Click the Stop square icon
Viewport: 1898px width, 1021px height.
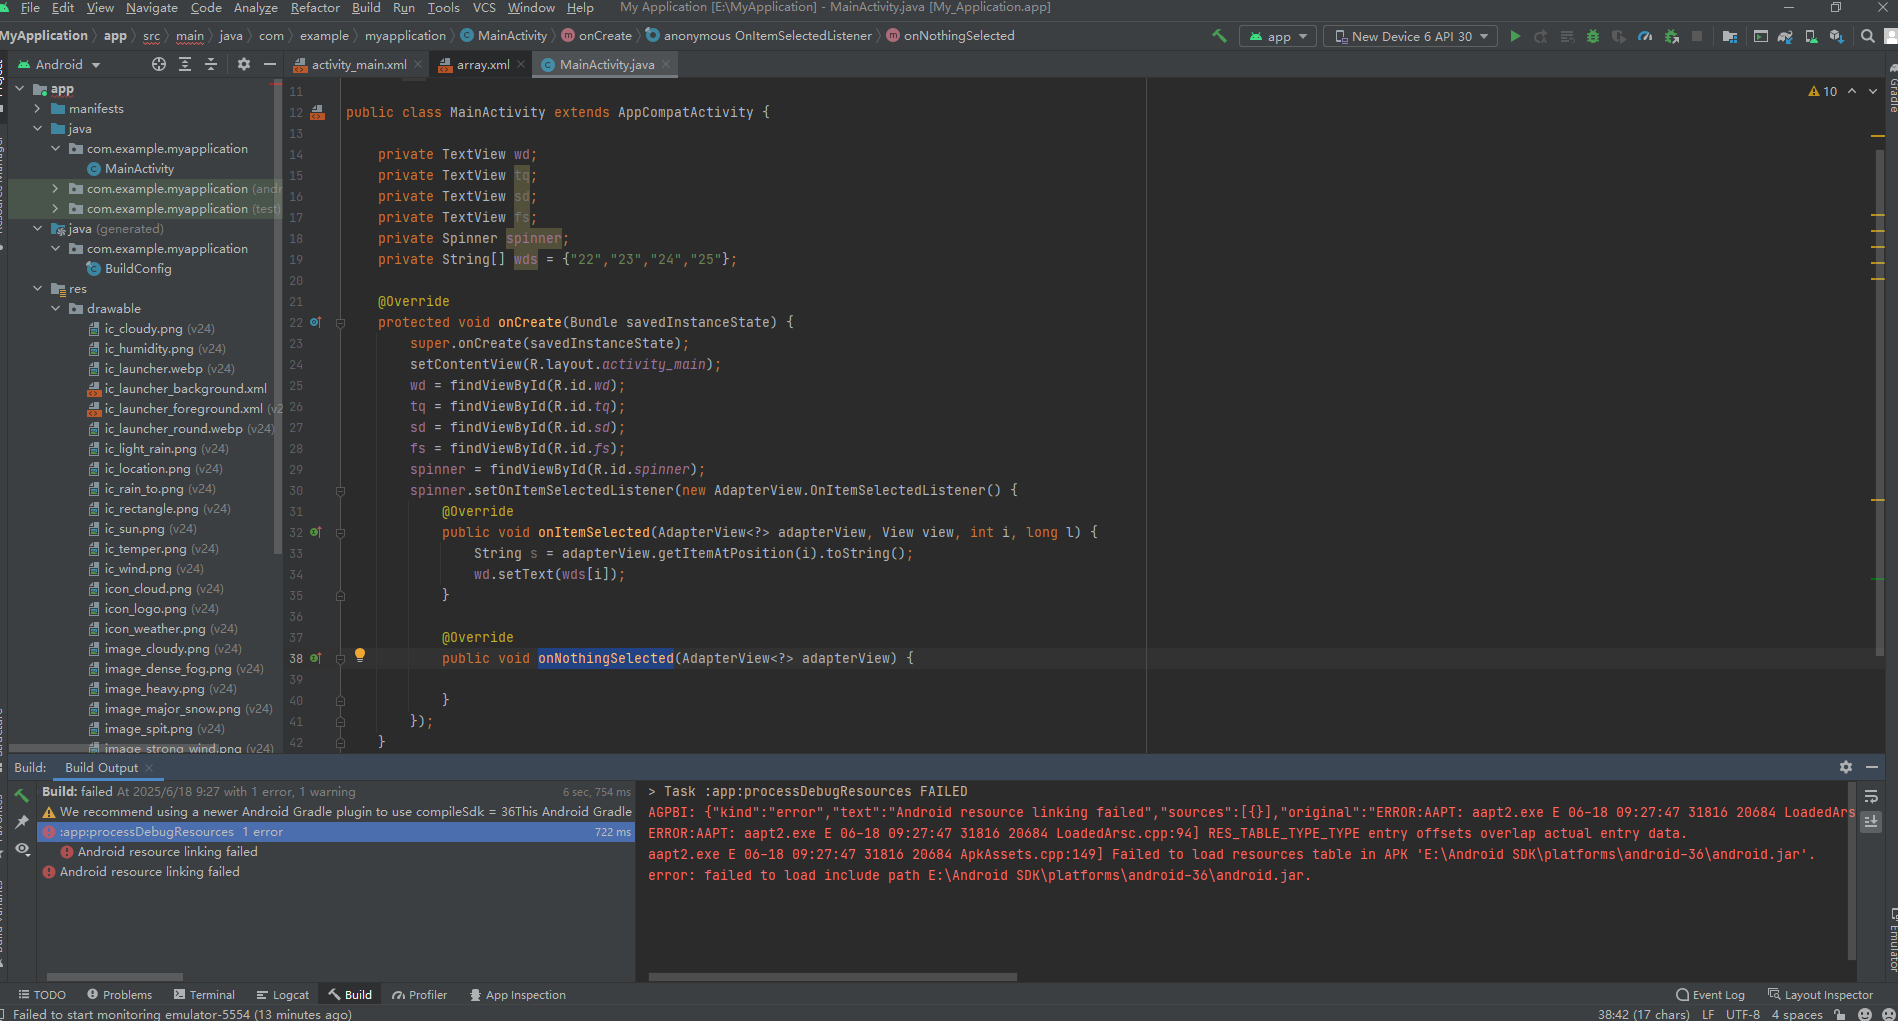1697,36
